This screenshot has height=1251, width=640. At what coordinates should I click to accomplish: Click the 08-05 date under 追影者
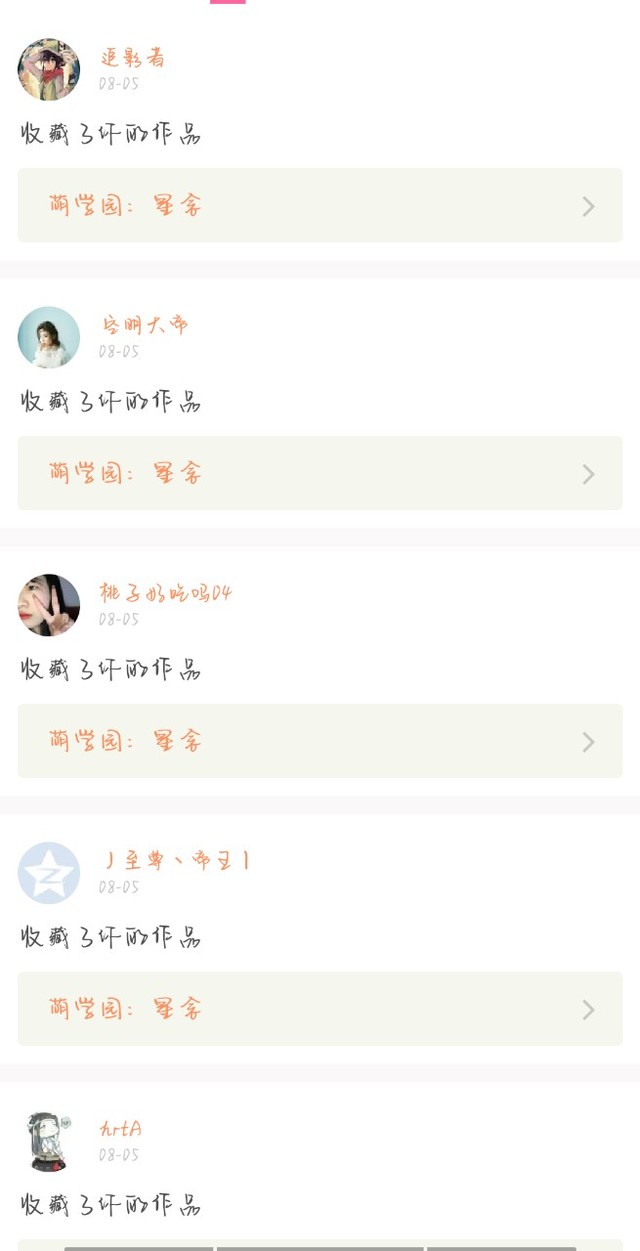tap(119, 85)
